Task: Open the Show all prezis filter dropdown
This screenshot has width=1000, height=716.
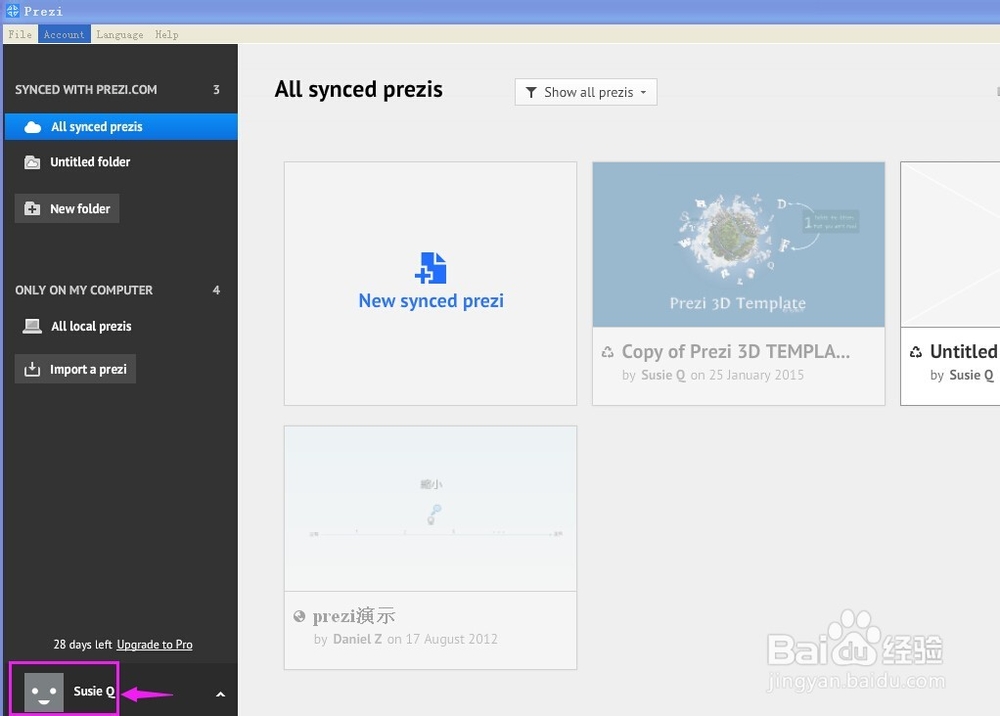Action: click(x=585, y=92)
